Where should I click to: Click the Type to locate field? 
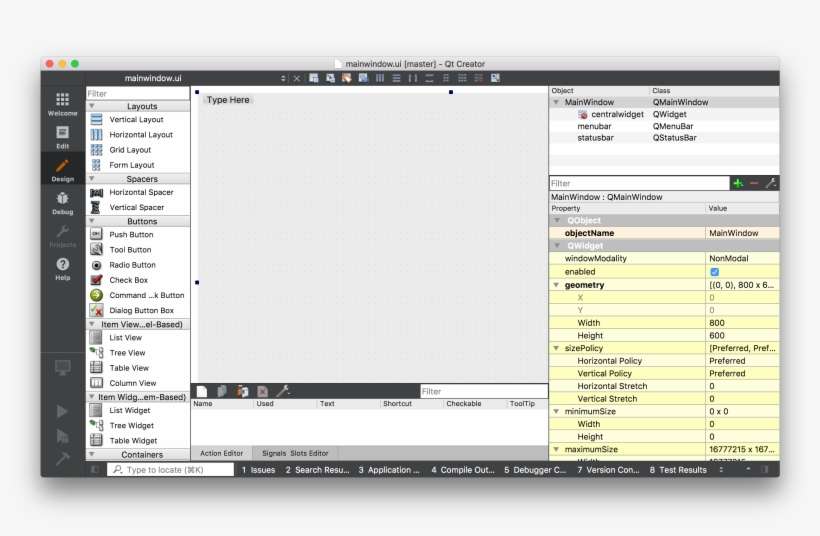(x=171, y=470)
